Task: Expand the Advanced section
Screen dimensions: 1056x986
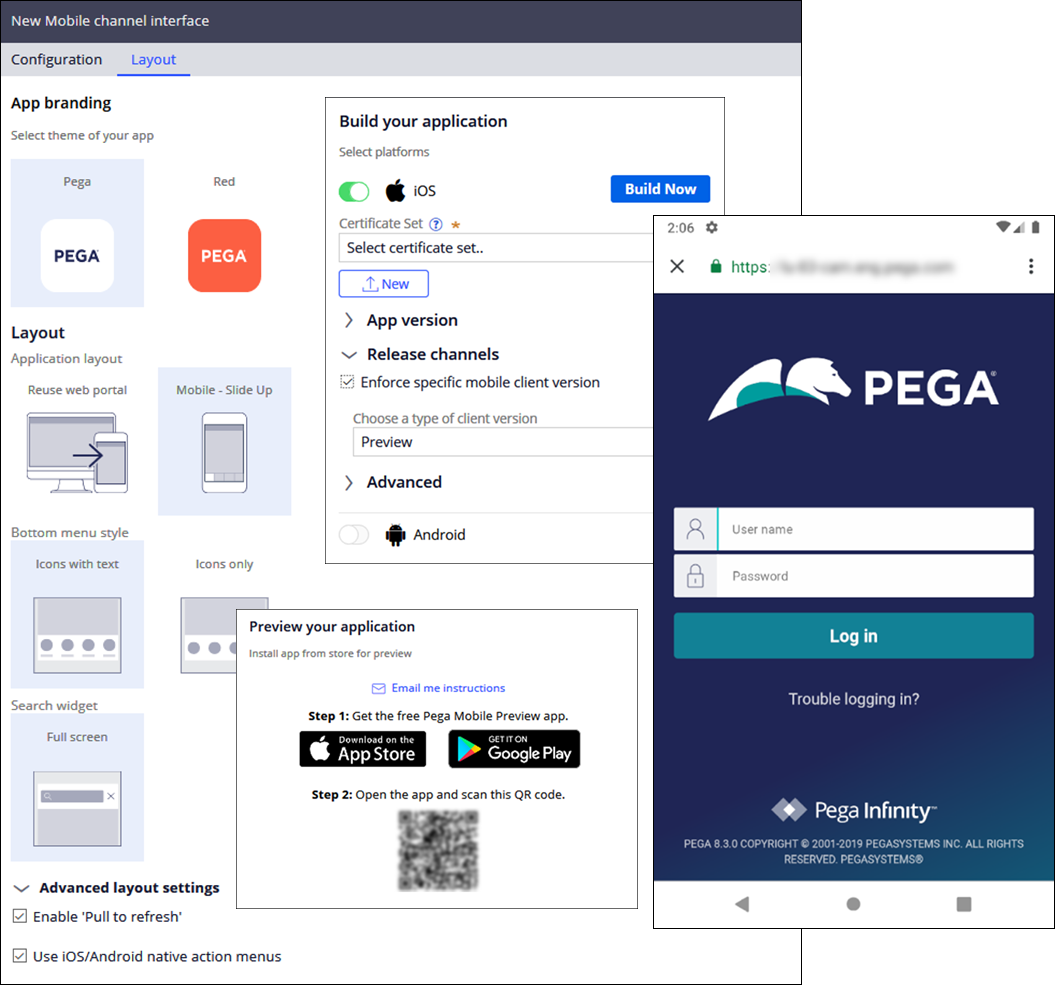Action: tap(349, 482)
